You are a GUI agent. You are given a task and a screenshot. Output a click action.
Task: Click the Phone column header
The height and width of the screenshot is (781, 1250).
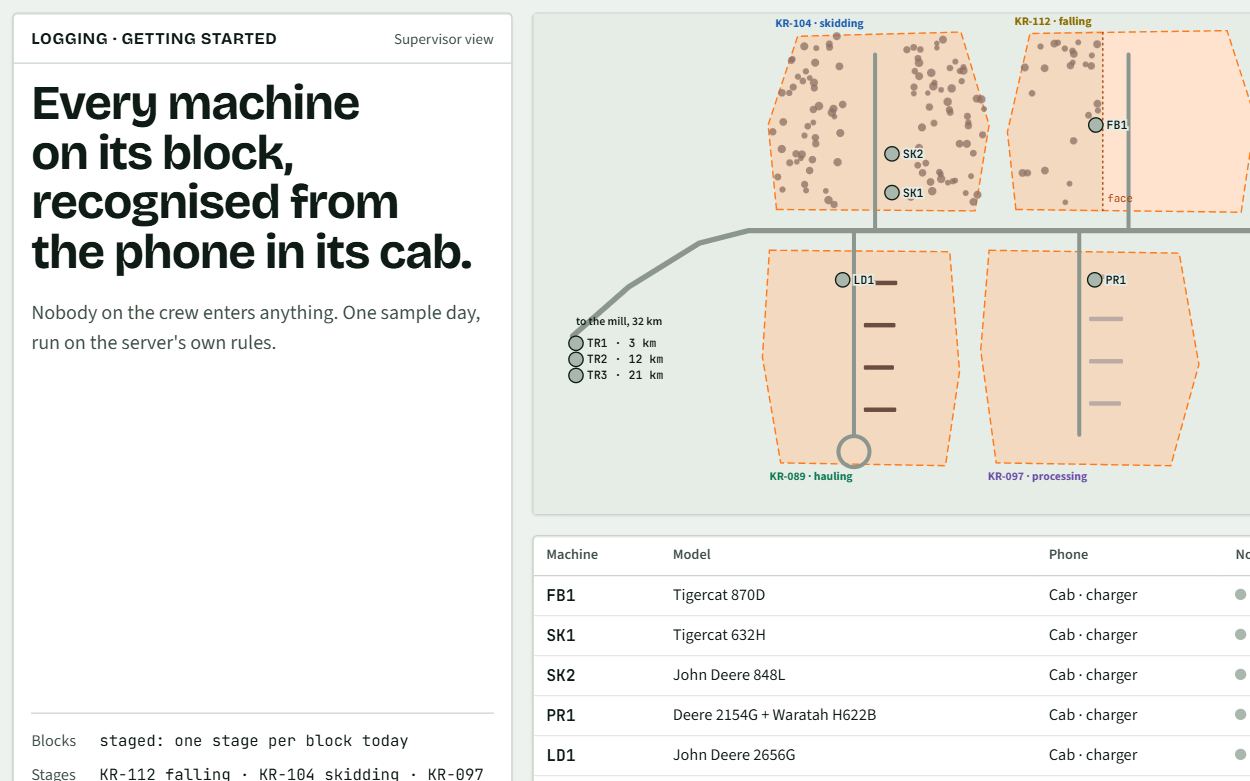[1068, 554]
